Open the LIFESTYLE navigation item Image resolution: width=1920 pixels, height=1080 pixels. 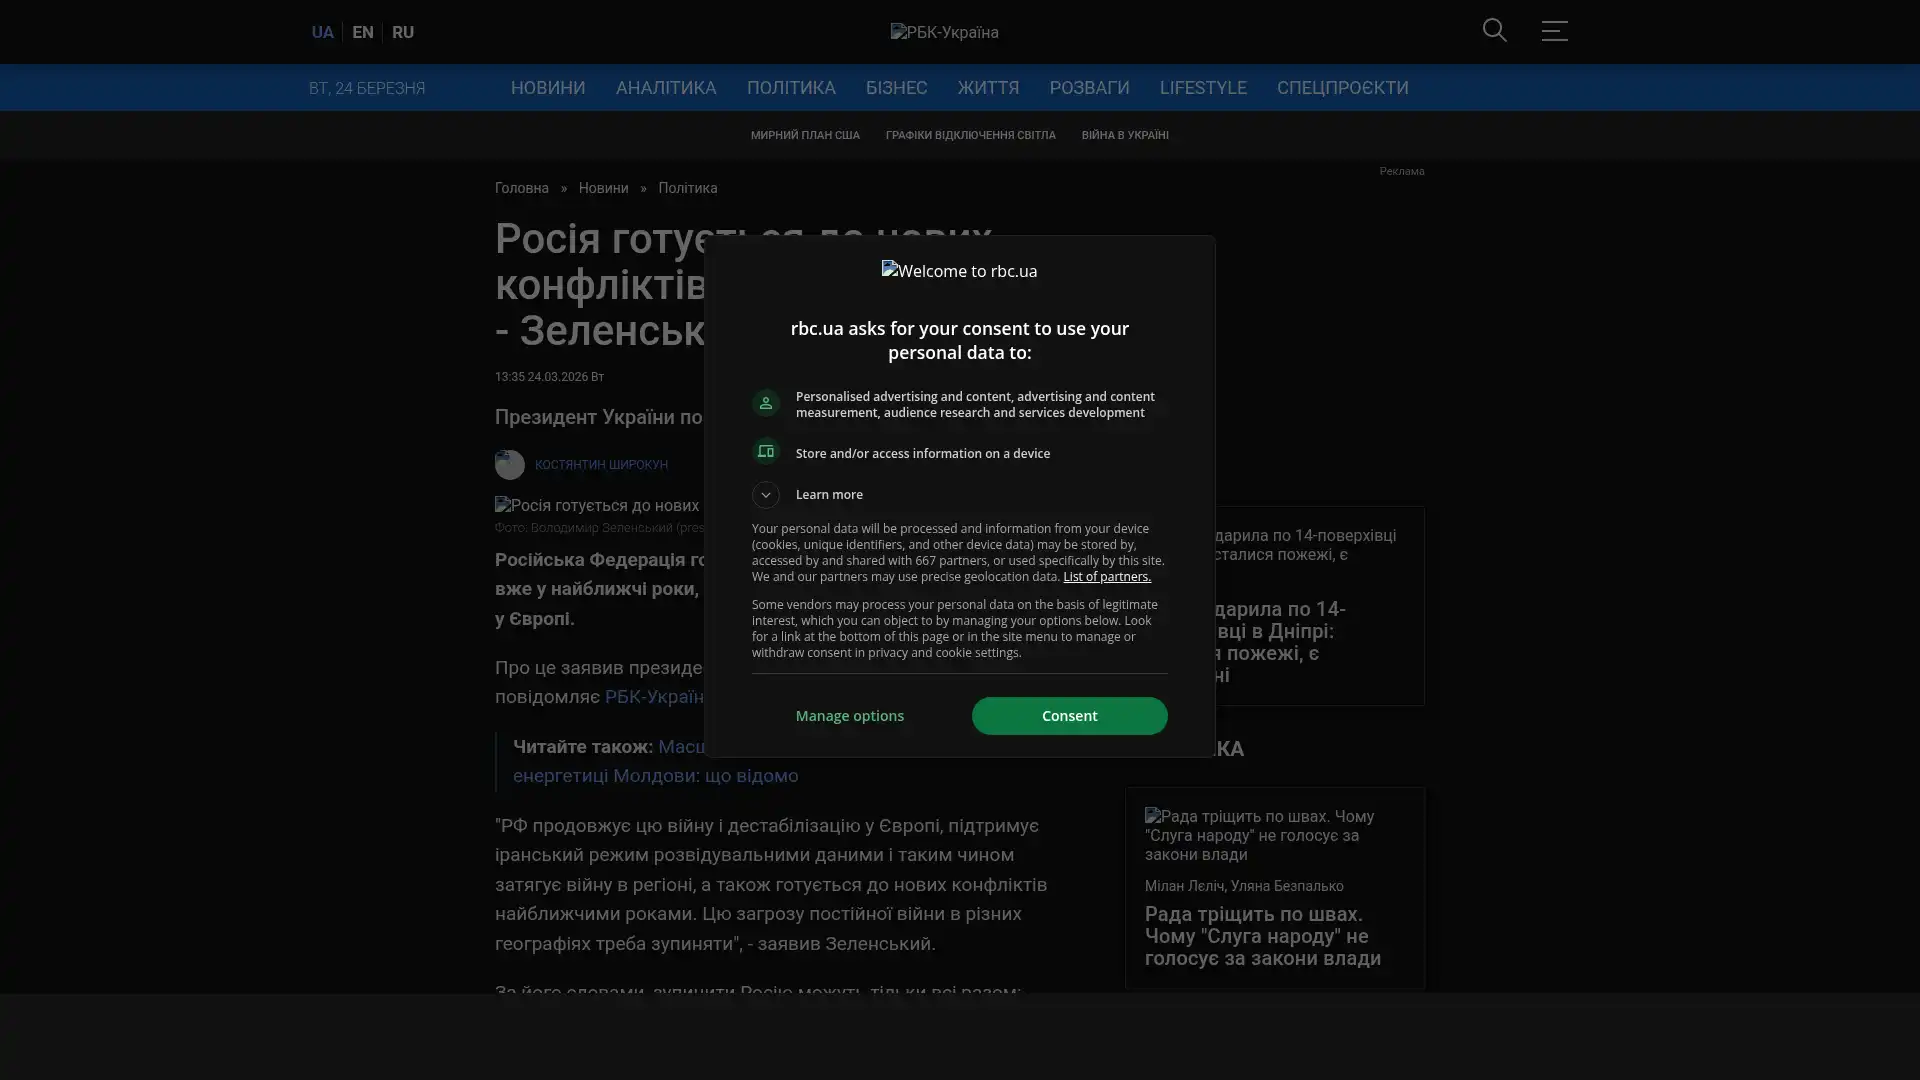pyautogui.click(x=1203, y=88)
